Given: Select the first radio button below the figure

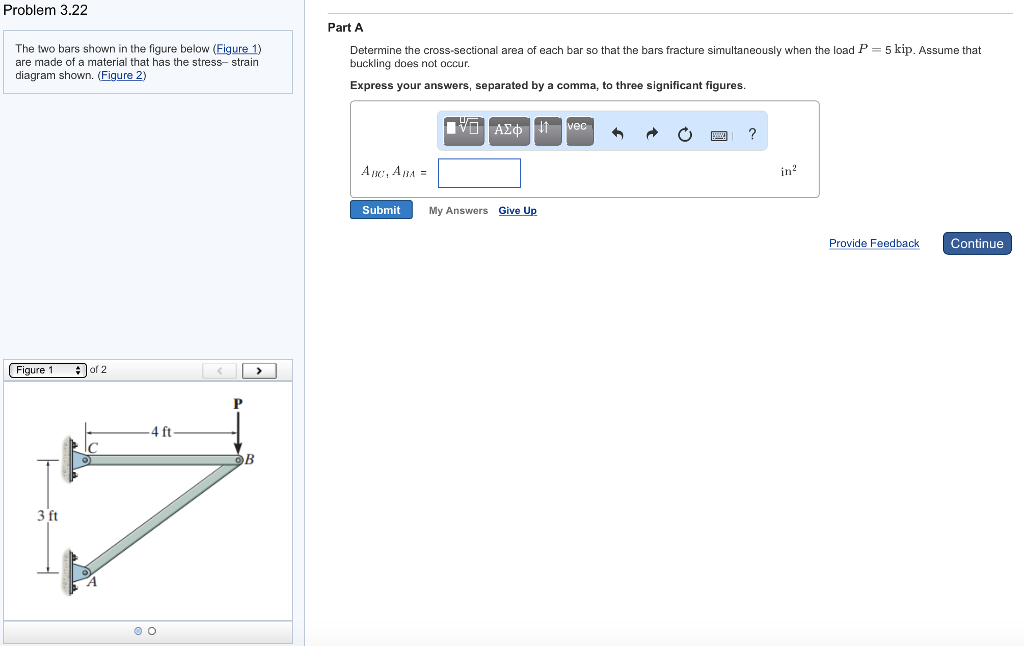Looking at the screenshot, I should point(138,631).
